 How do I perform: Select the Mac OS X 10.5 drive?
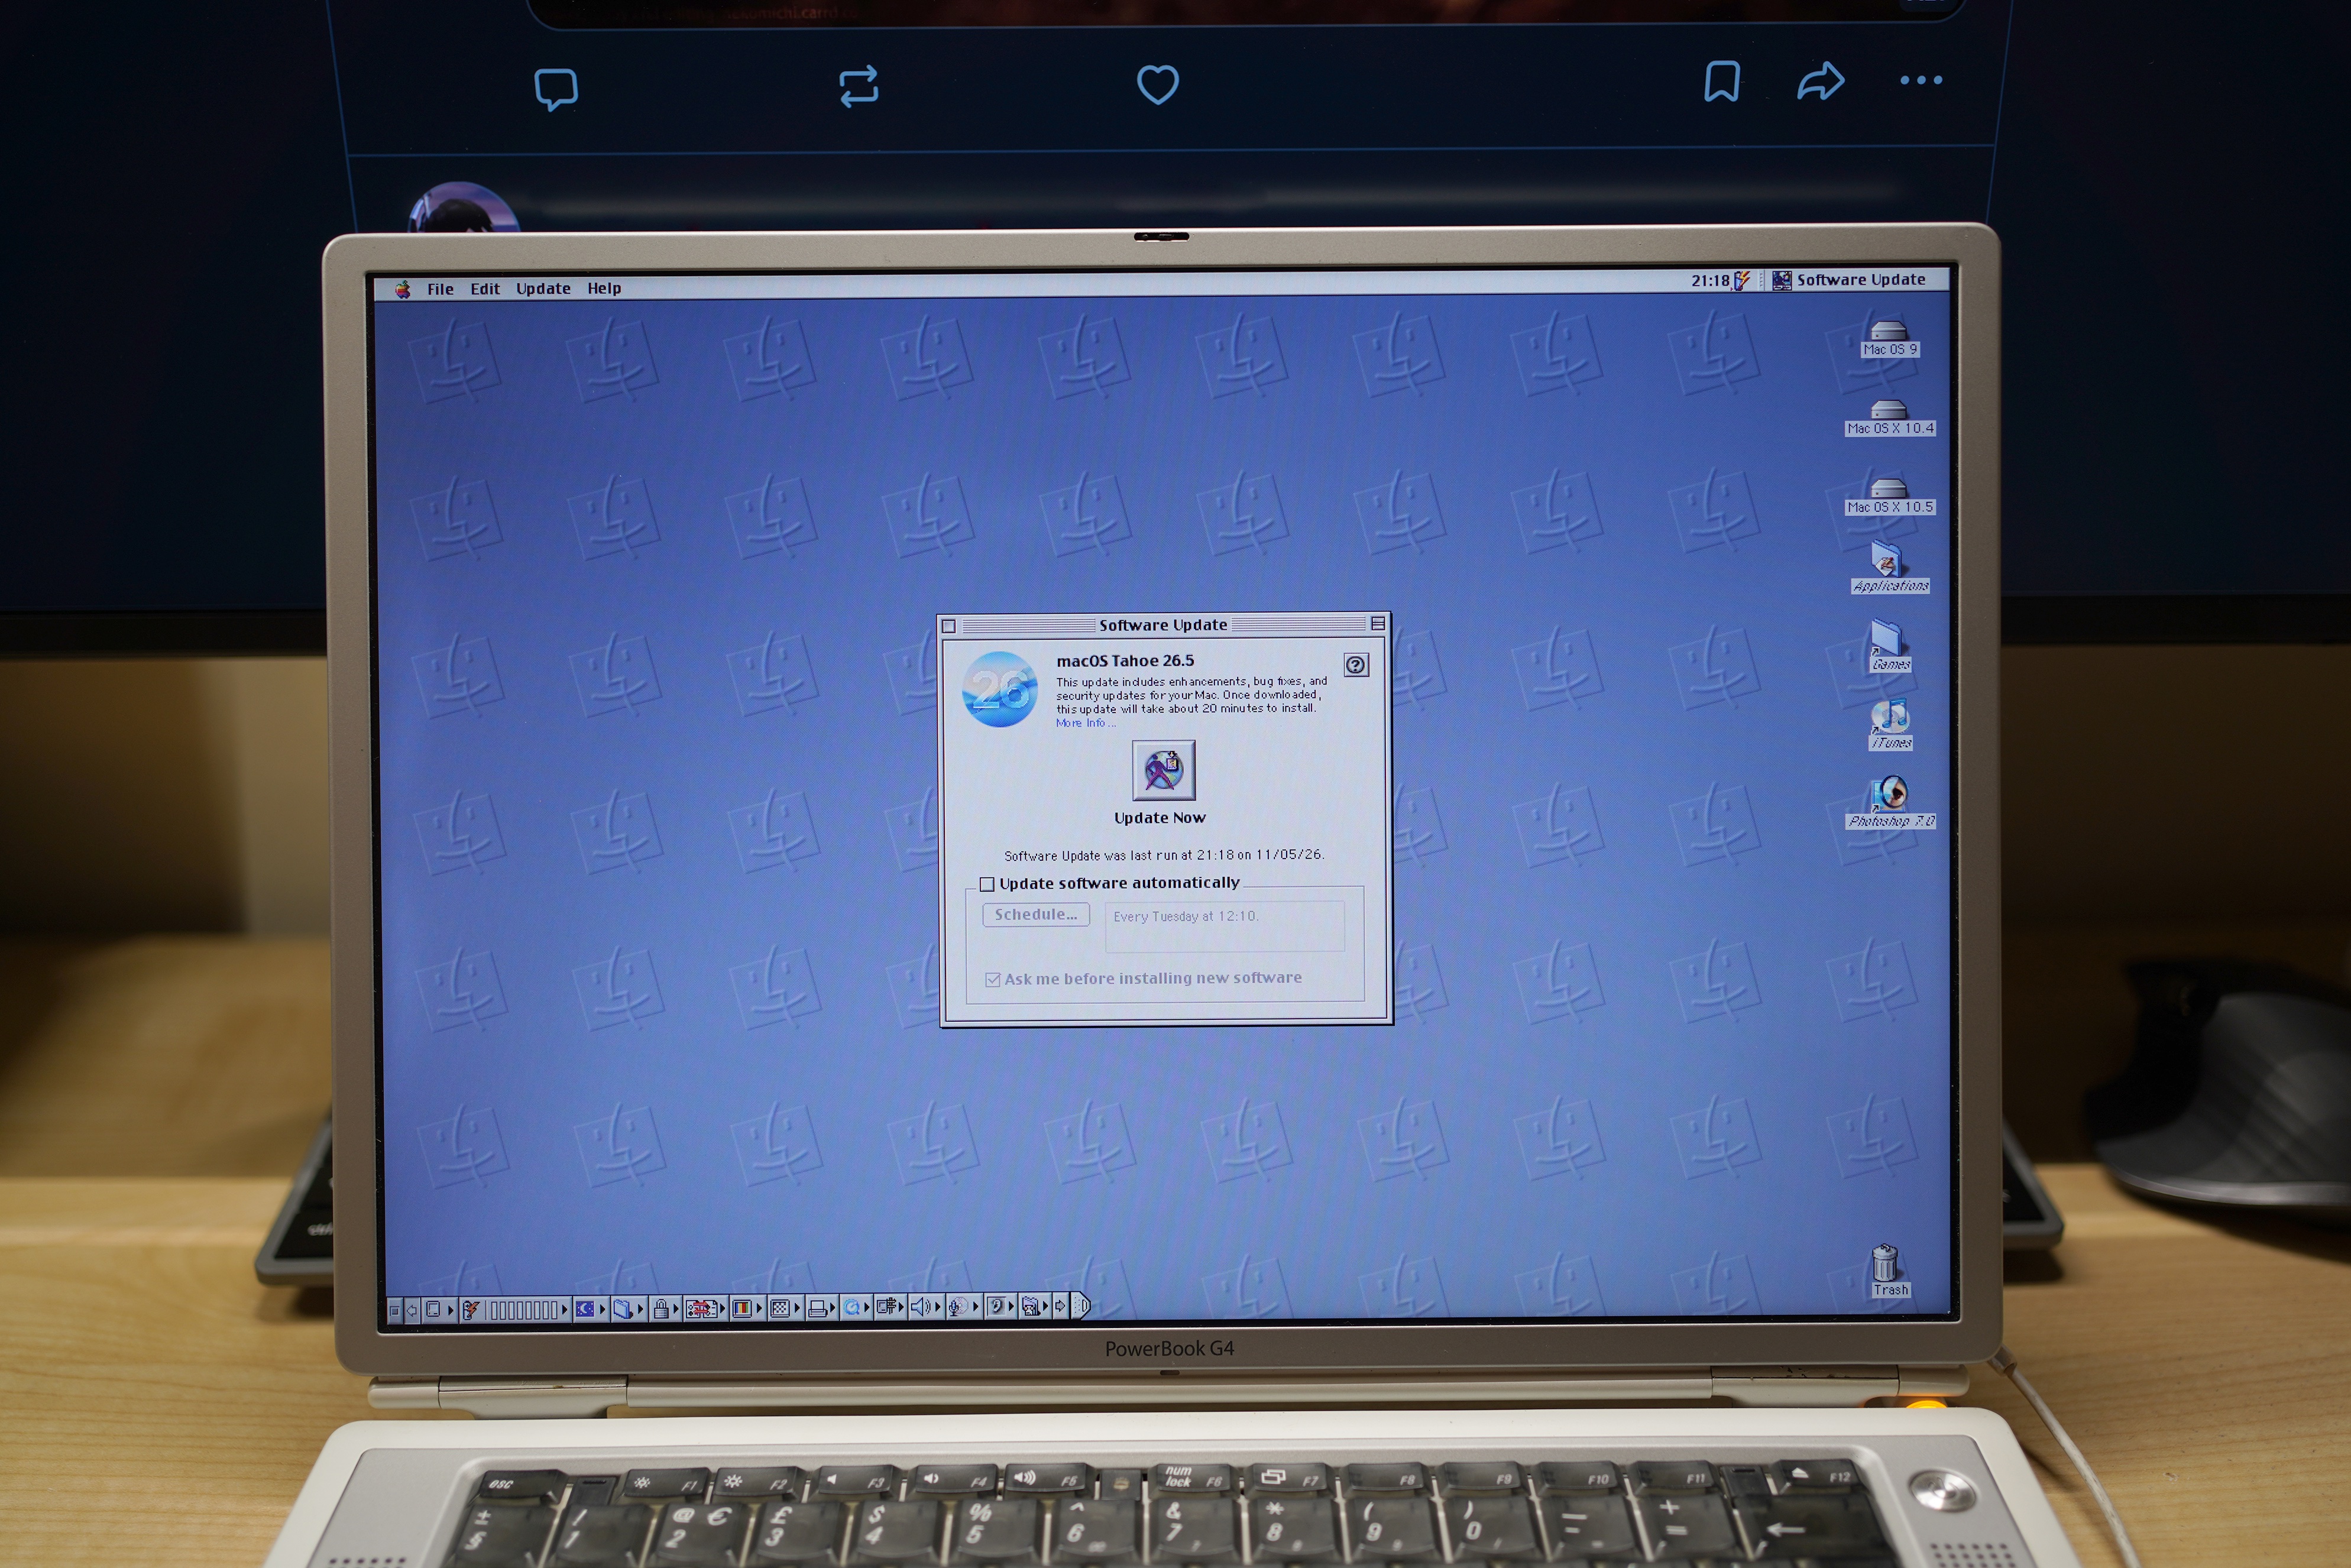(1889, 496)
